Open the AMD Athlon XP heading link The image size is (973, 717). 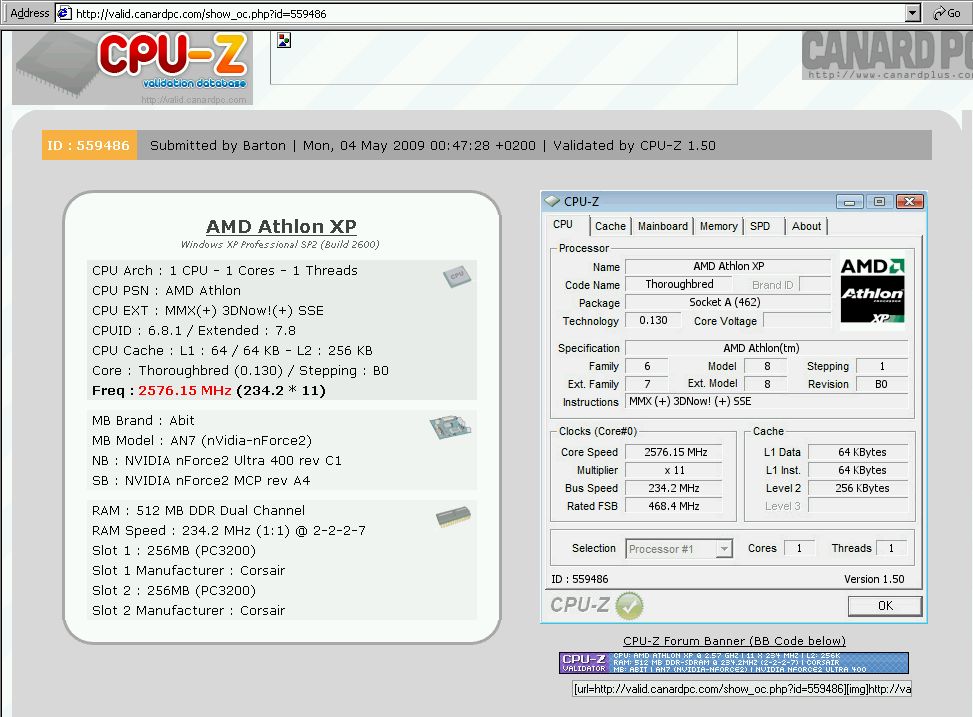[x=281, y=227]
